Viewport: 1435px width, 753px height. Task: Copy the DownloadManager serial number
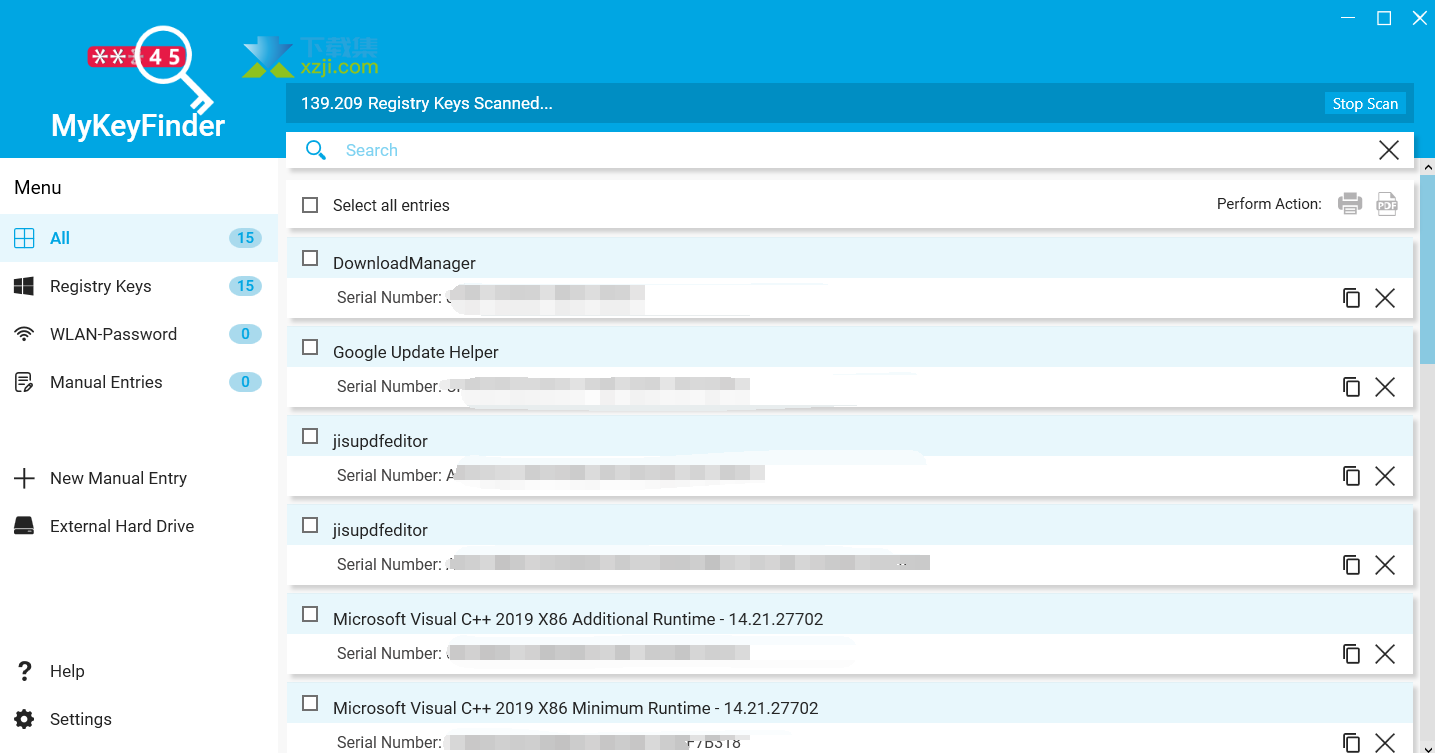click(1351, 298)
